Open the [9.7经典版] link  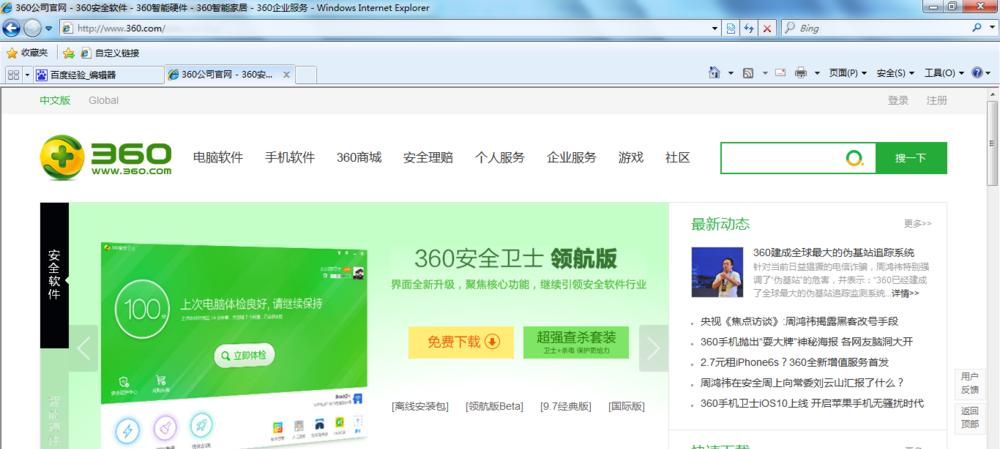(566, 406)
